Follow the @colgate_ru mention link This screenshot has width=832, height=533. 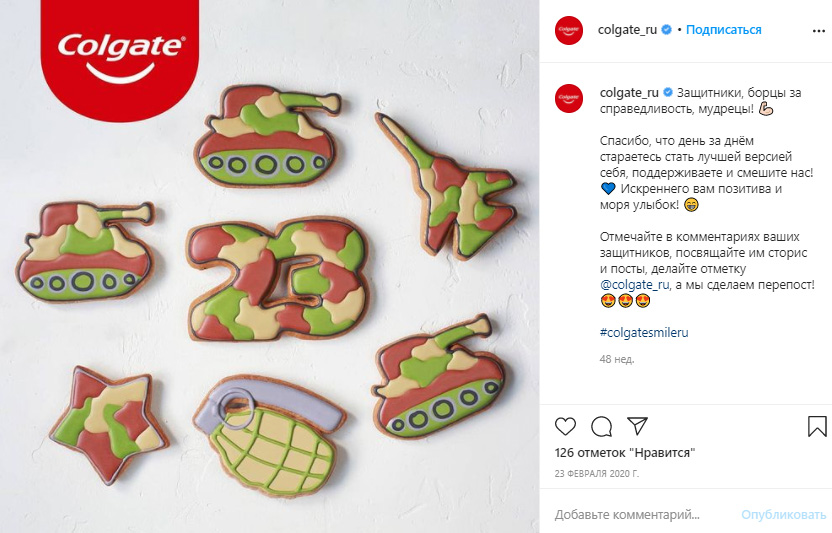635,285
